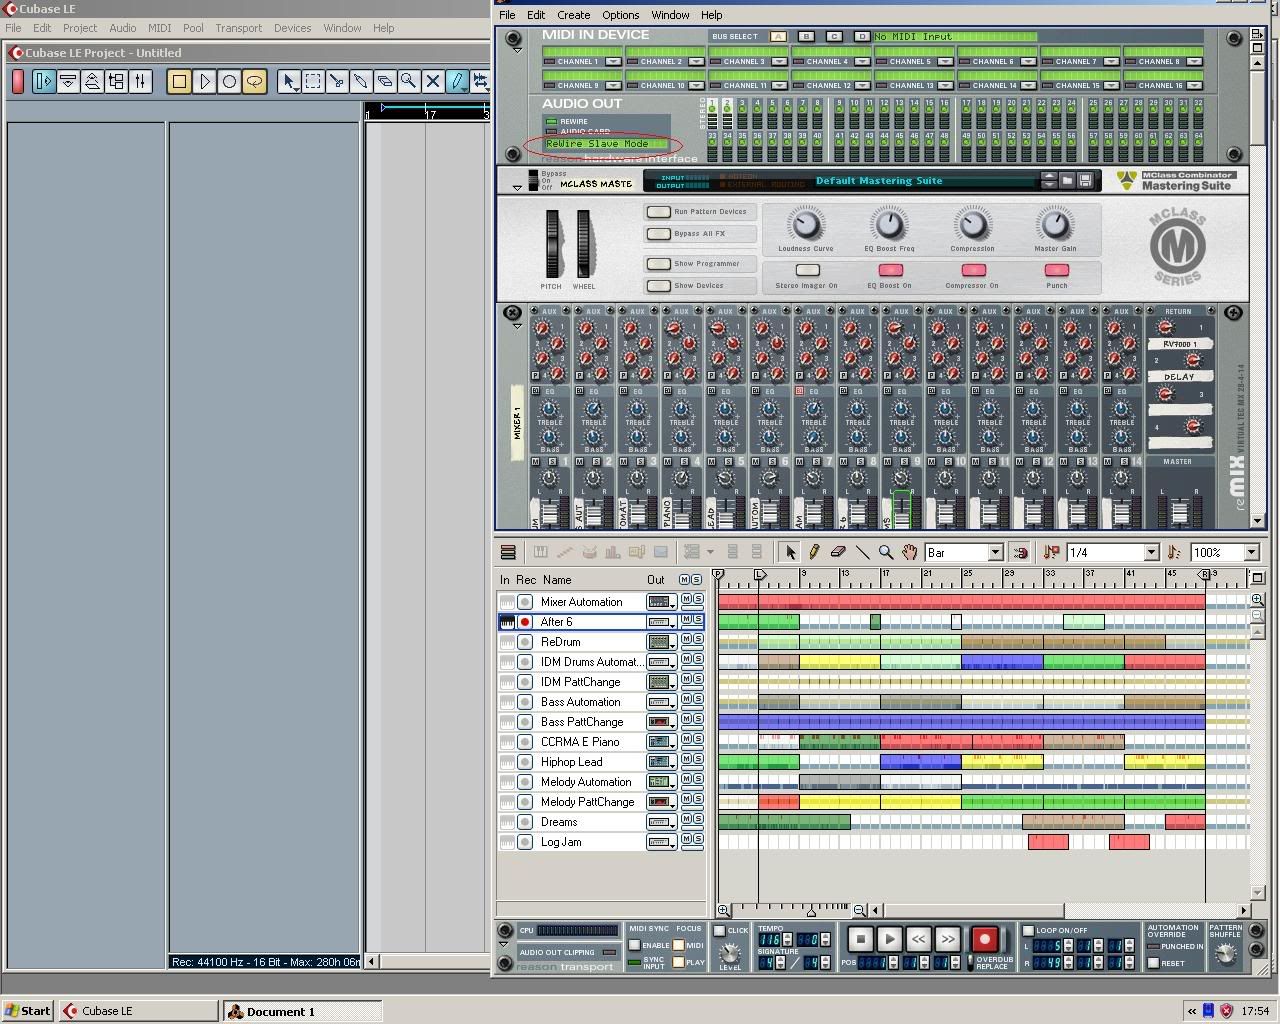Select the Glue tool in Cubase toolbar

361,81
